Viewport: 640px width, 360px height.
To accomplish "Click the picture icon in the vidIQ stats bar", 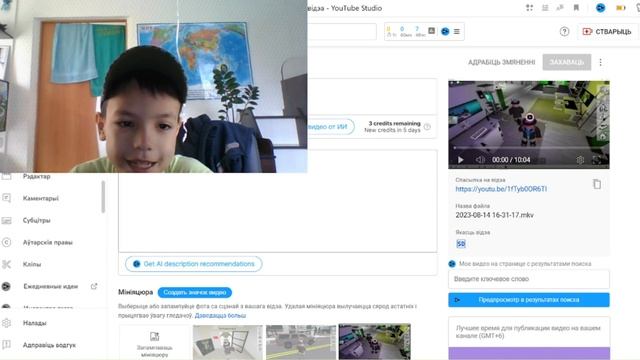I will [x=431, y=31].
